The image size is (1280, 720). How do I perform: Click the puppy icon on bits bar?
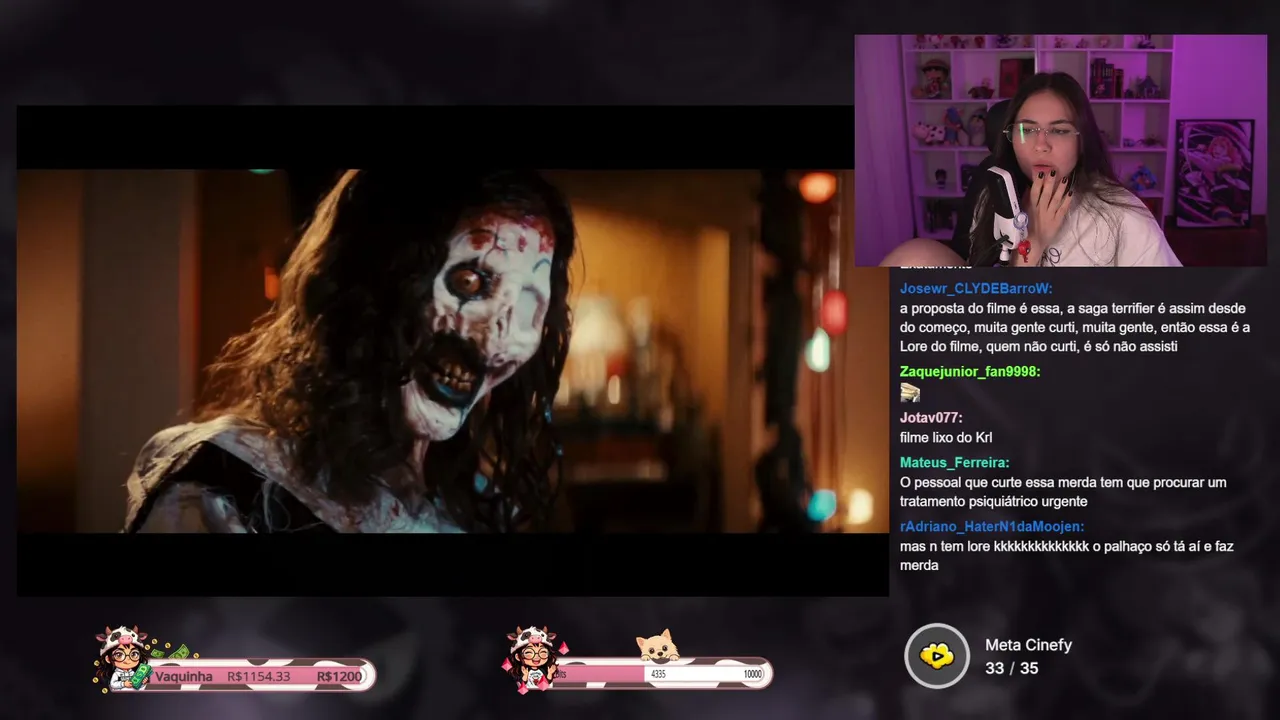658,646
